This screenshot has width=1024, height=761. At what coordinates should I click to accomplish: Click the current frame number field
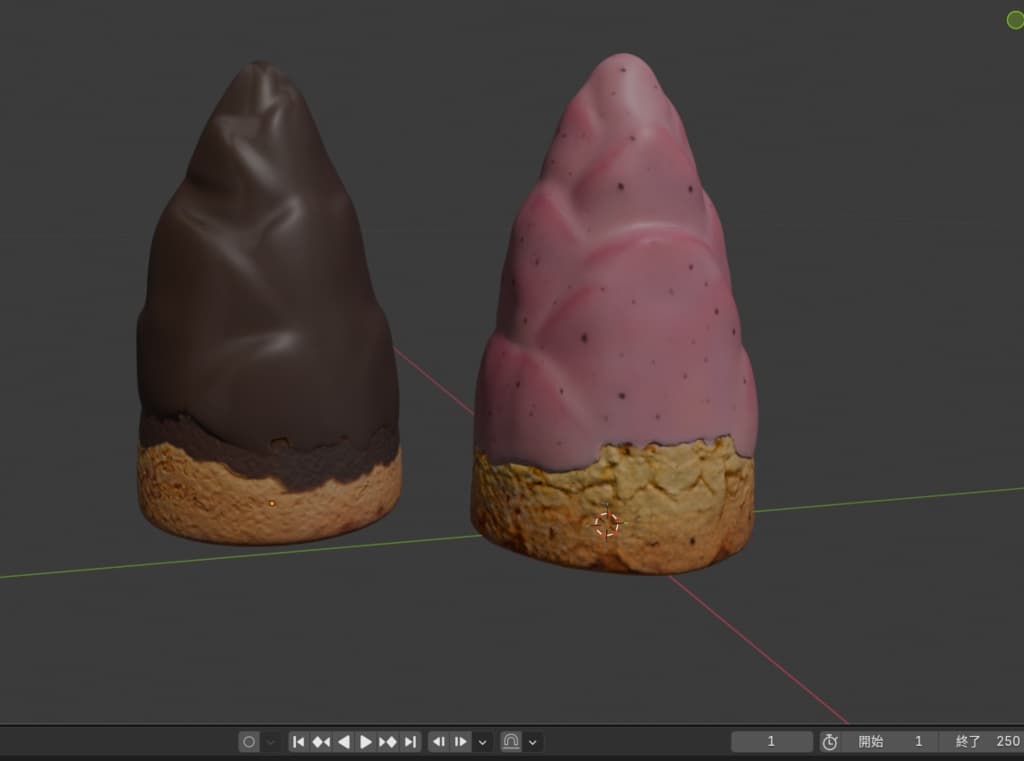771,741
